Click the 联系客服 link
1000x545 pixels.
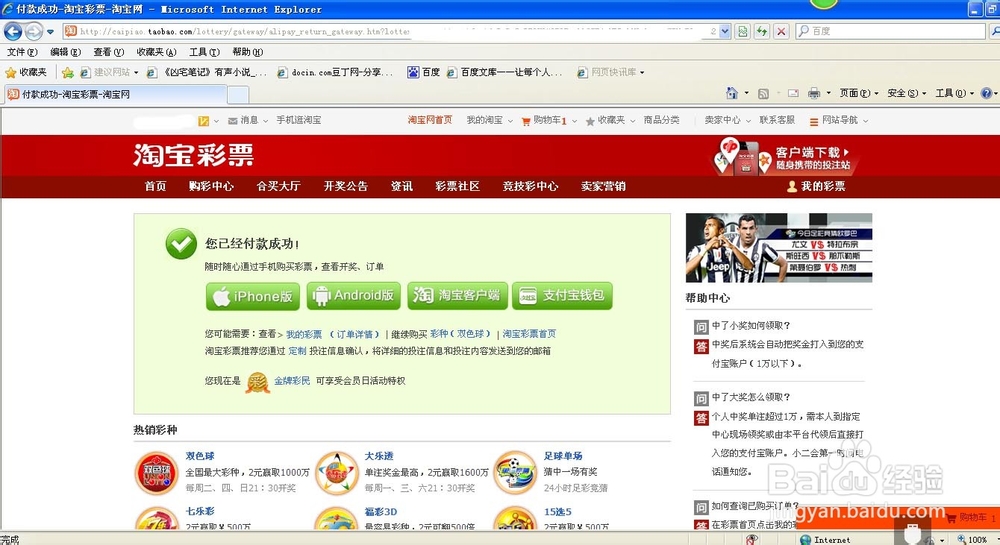click(777, 120)
